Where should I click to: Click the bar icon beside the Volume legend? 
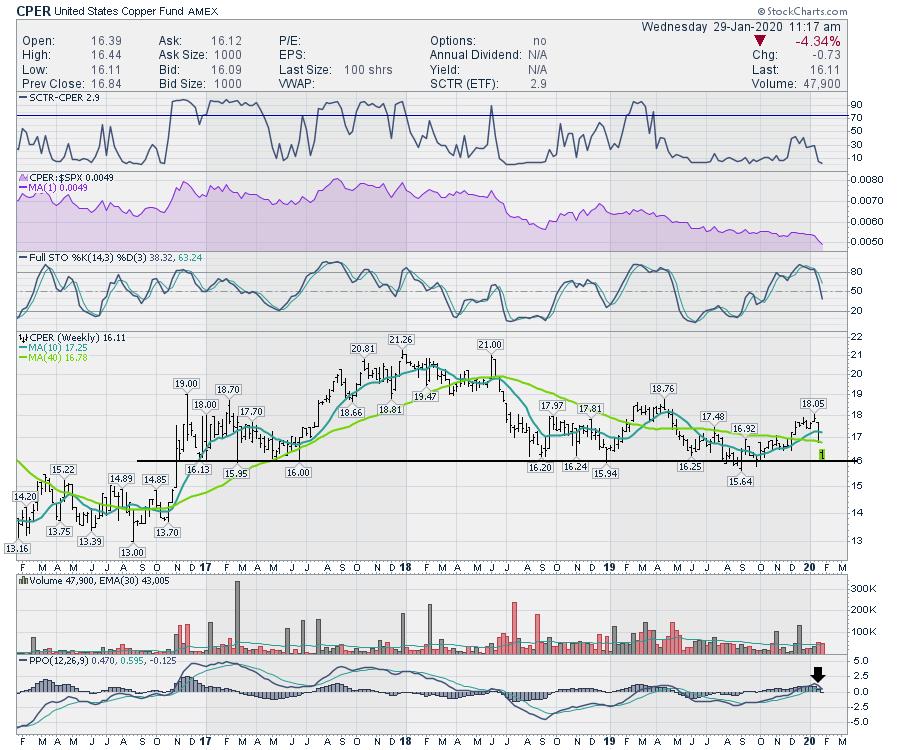21,581
